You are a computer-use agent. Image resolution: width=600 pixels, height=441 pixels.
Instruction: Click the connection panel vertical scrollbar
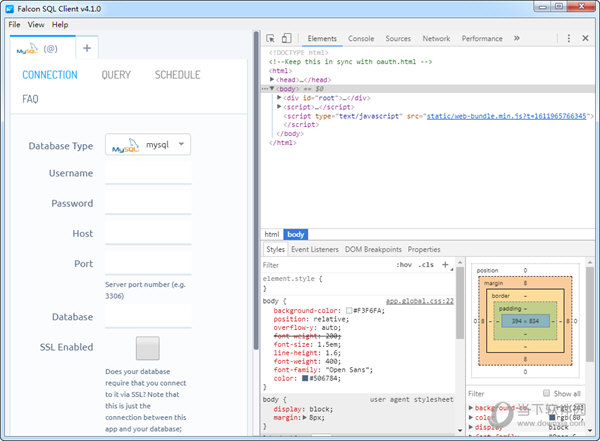coord(256,190)
